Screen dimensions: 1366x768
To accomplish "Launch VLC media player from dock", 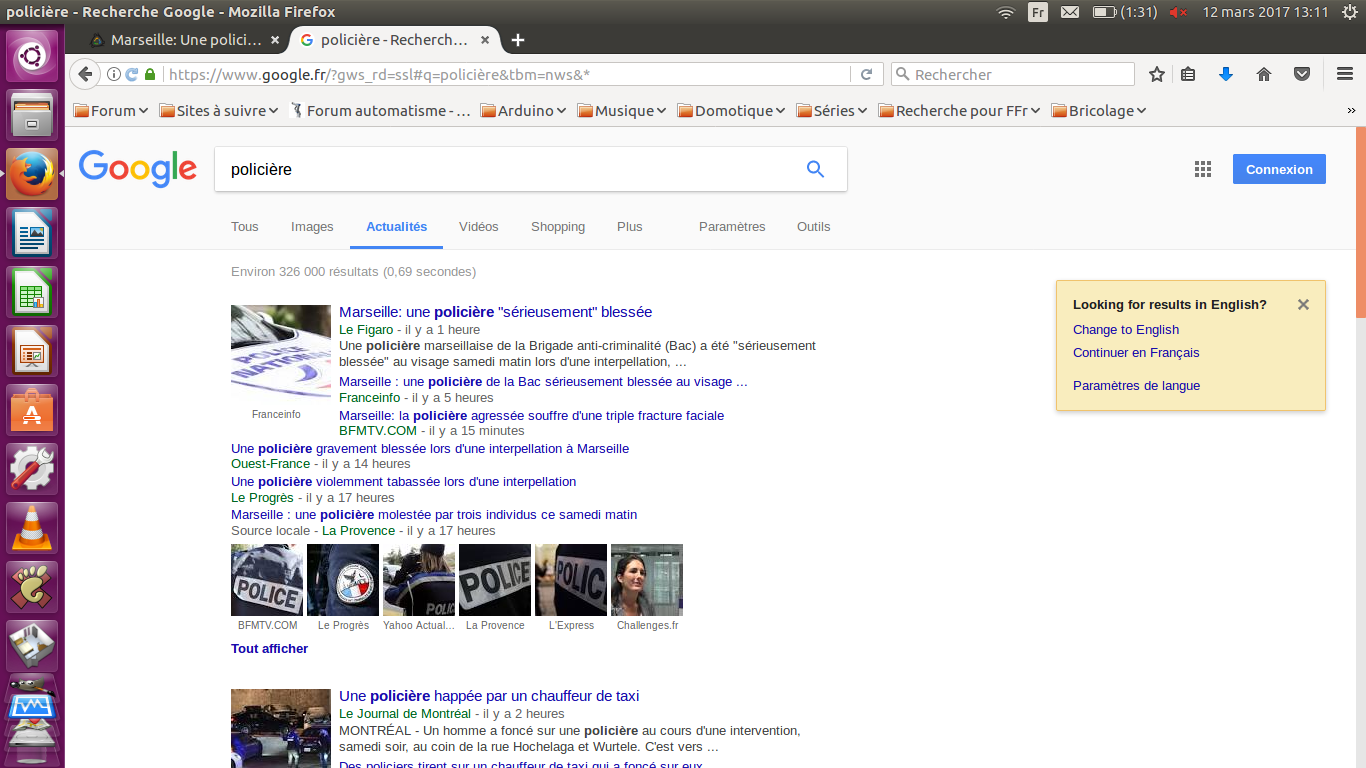I will click(x=33, y=529).
